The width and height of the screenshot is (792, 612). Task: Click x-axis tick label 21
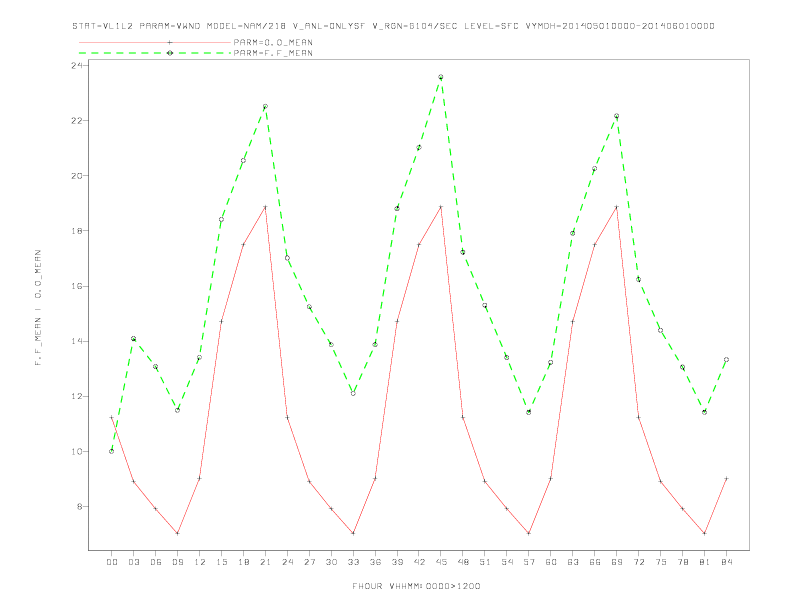point(265,562)
